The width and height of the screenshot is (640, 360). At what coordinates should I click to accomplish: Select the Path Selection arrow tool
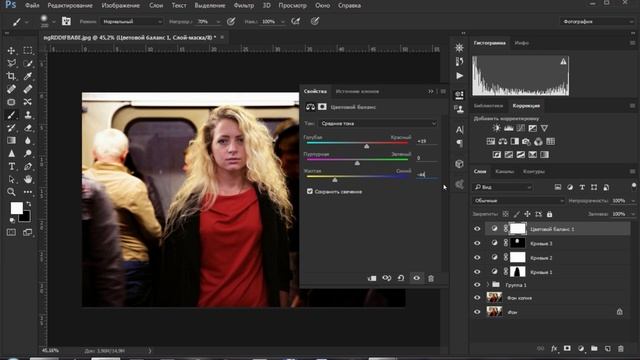point(11,179)
